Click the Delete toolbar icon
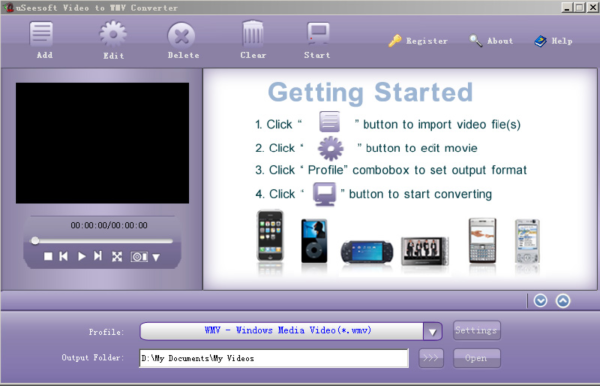The height and width of the screenshot is (386, 600). point(181,36)
